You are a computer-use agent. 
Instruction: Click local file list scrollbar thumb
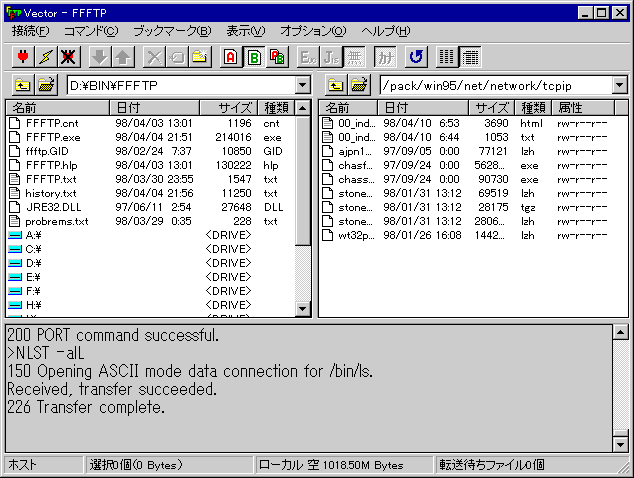pos(302,181)
